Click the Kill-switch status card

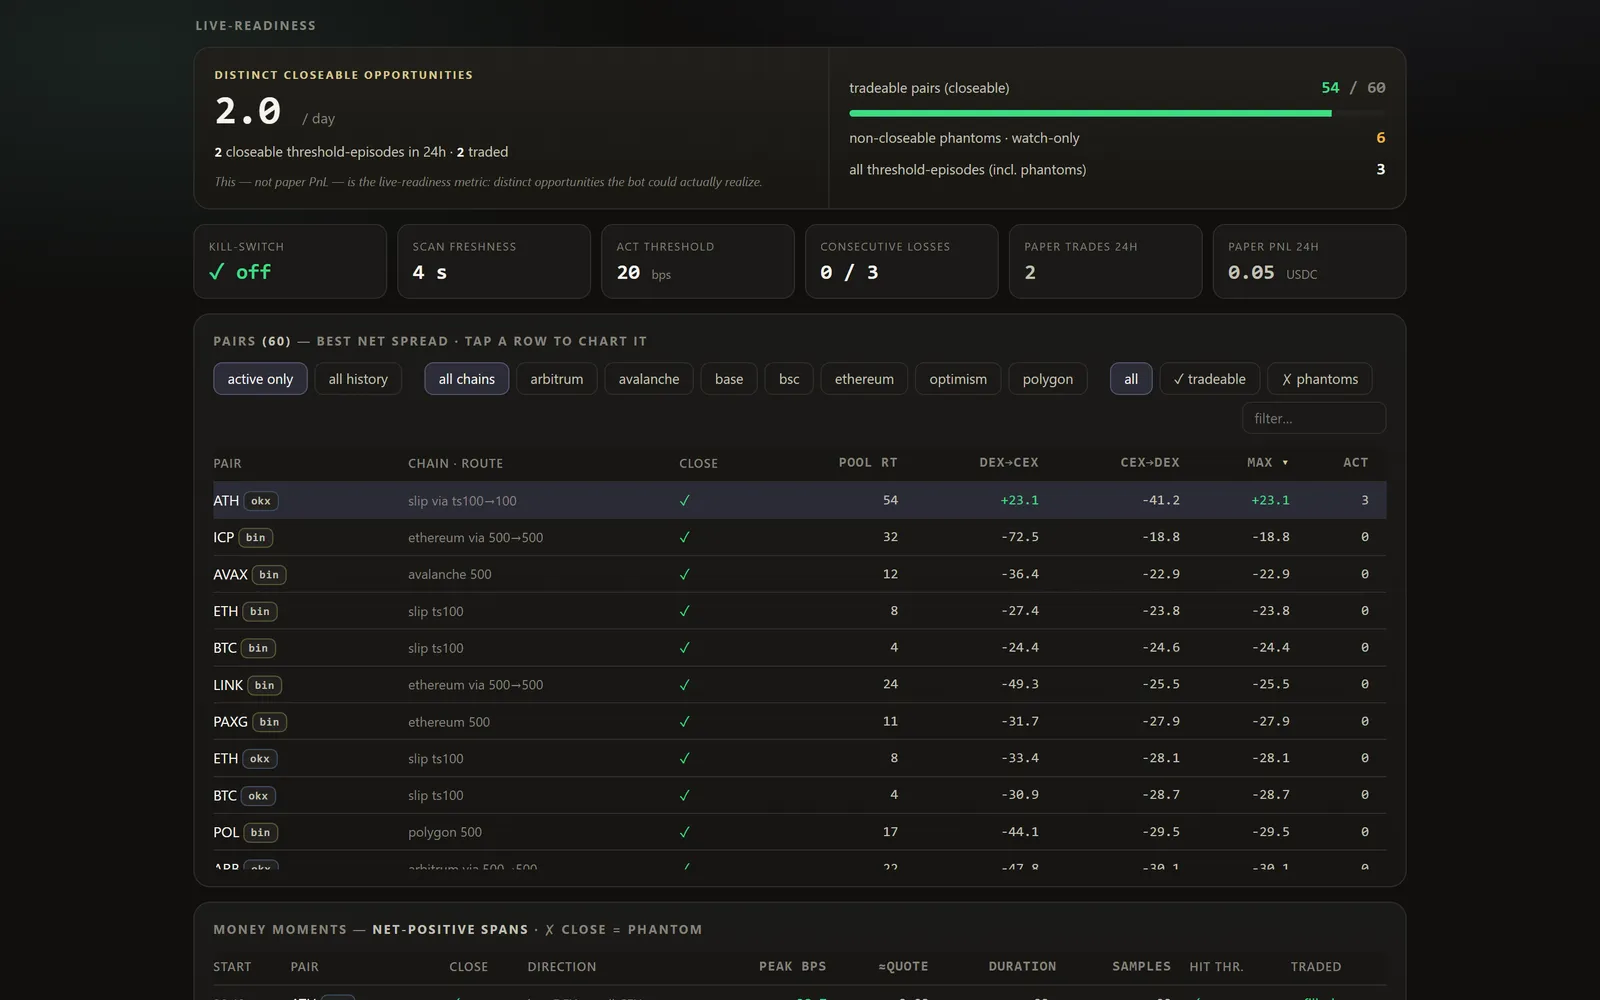290,261
